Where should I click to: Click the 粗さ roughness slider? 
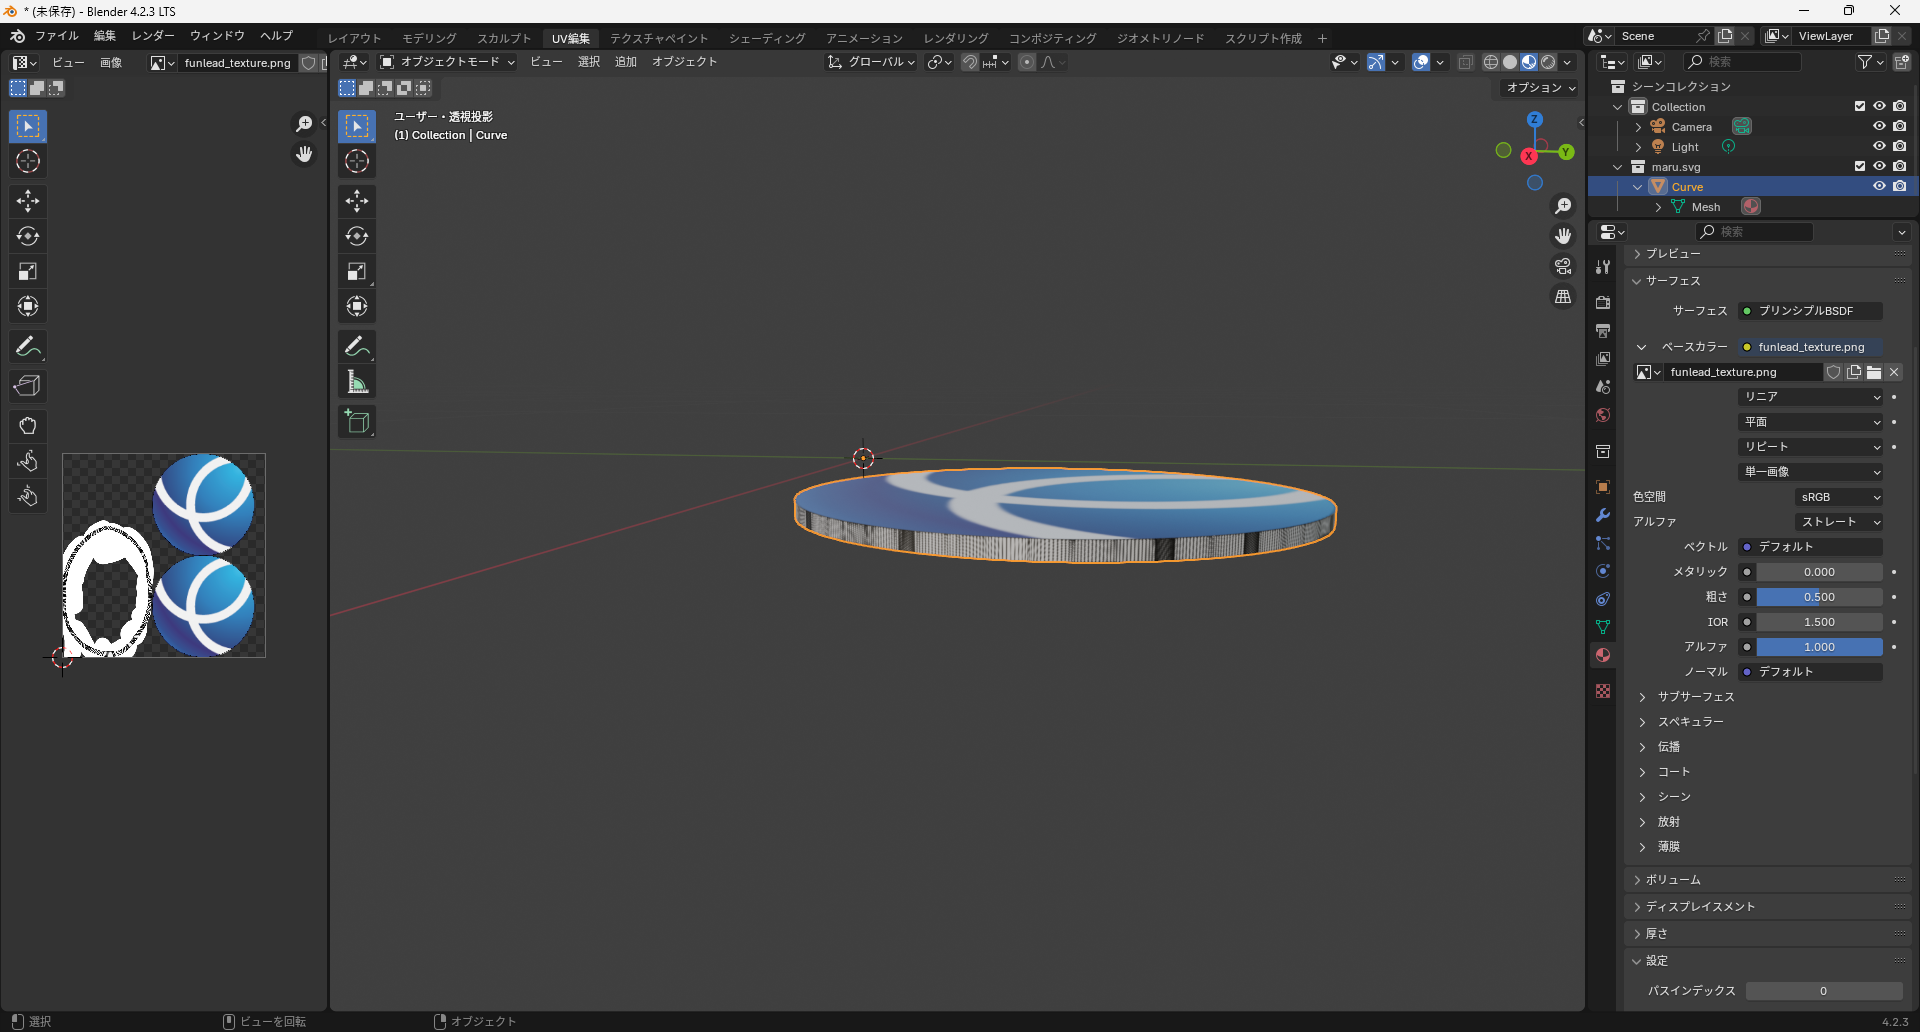pos(1818,597)
